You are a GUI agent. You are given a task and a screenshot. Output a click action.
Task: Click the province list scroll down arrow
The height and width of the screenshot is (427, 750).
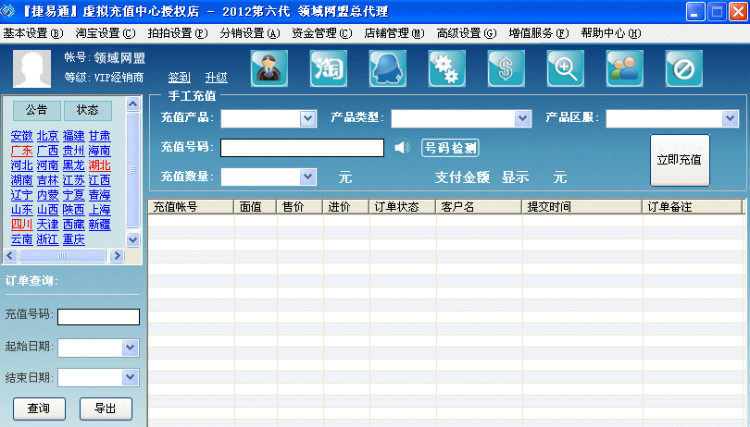pyautogui.click(x=133, y=240)
